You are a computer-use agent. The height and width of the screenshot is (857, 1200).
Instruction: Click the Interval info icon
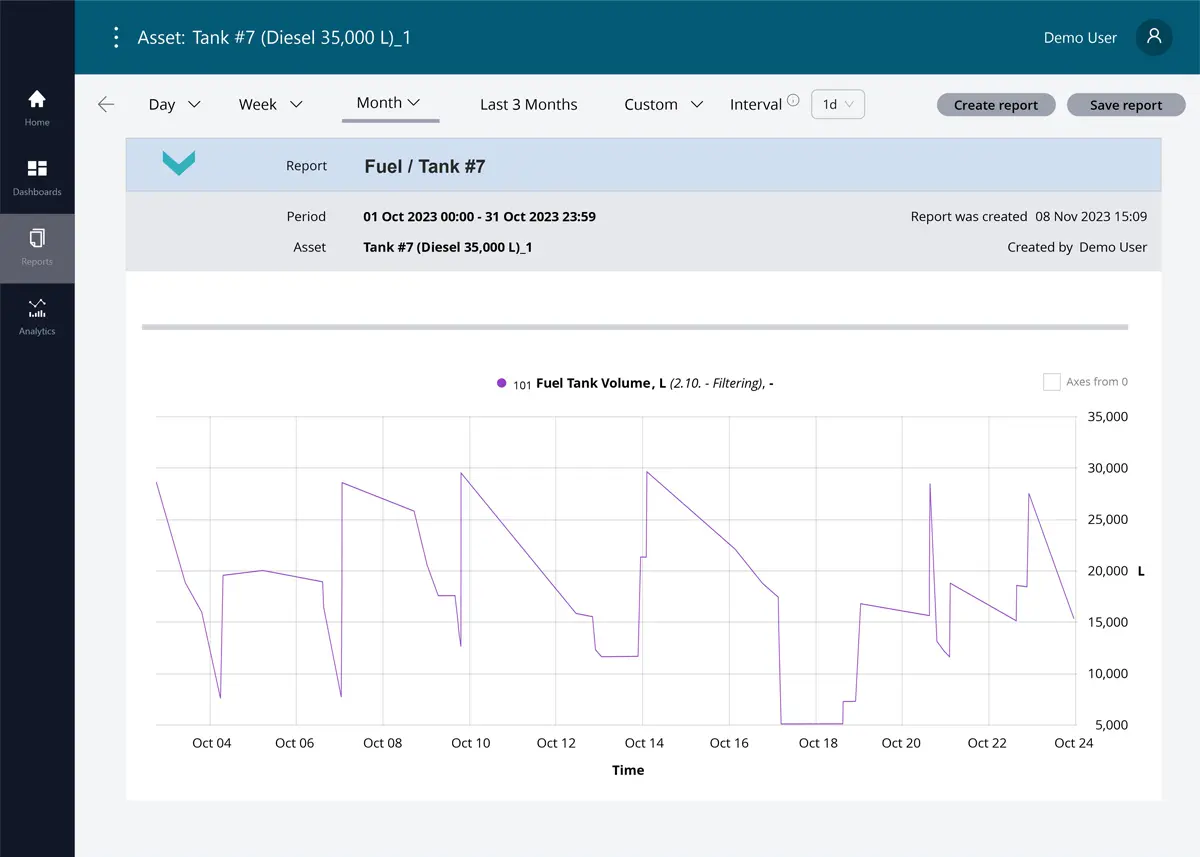point(793,100)
